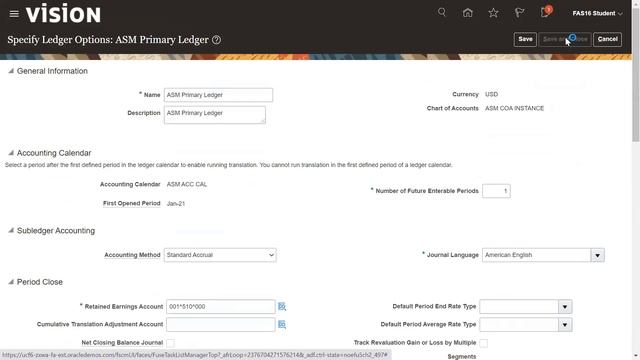
Task: Search for Cumulative Translation Adjustment Account icon
Action: coord(282,324)
